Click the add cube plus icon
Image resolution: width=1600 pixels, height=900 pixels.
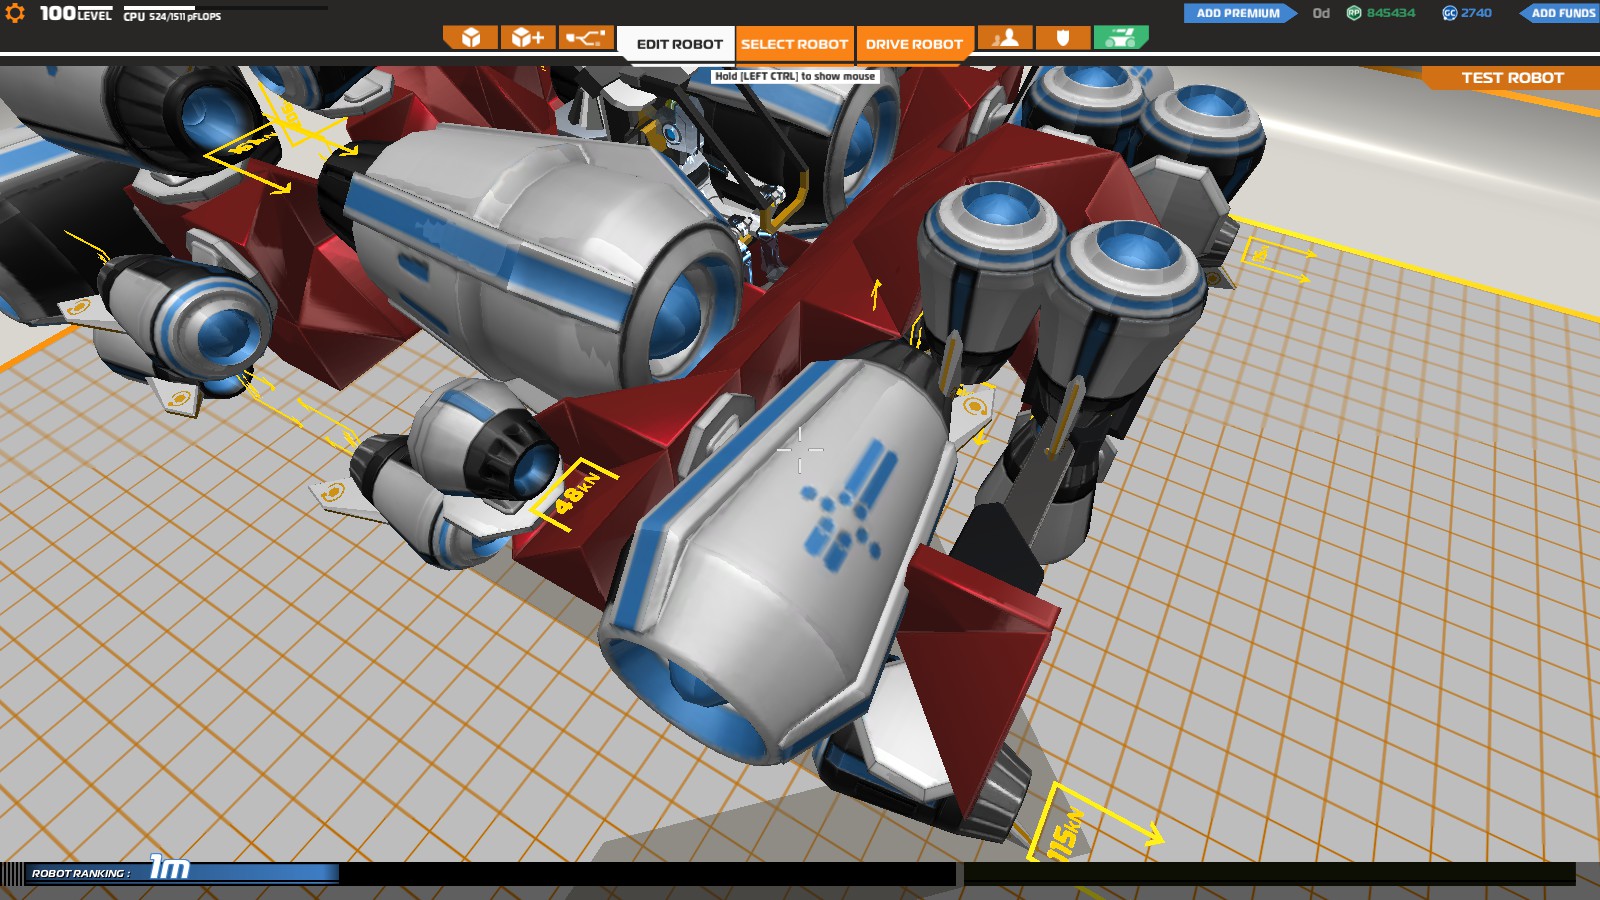click(x=528, y=38)
